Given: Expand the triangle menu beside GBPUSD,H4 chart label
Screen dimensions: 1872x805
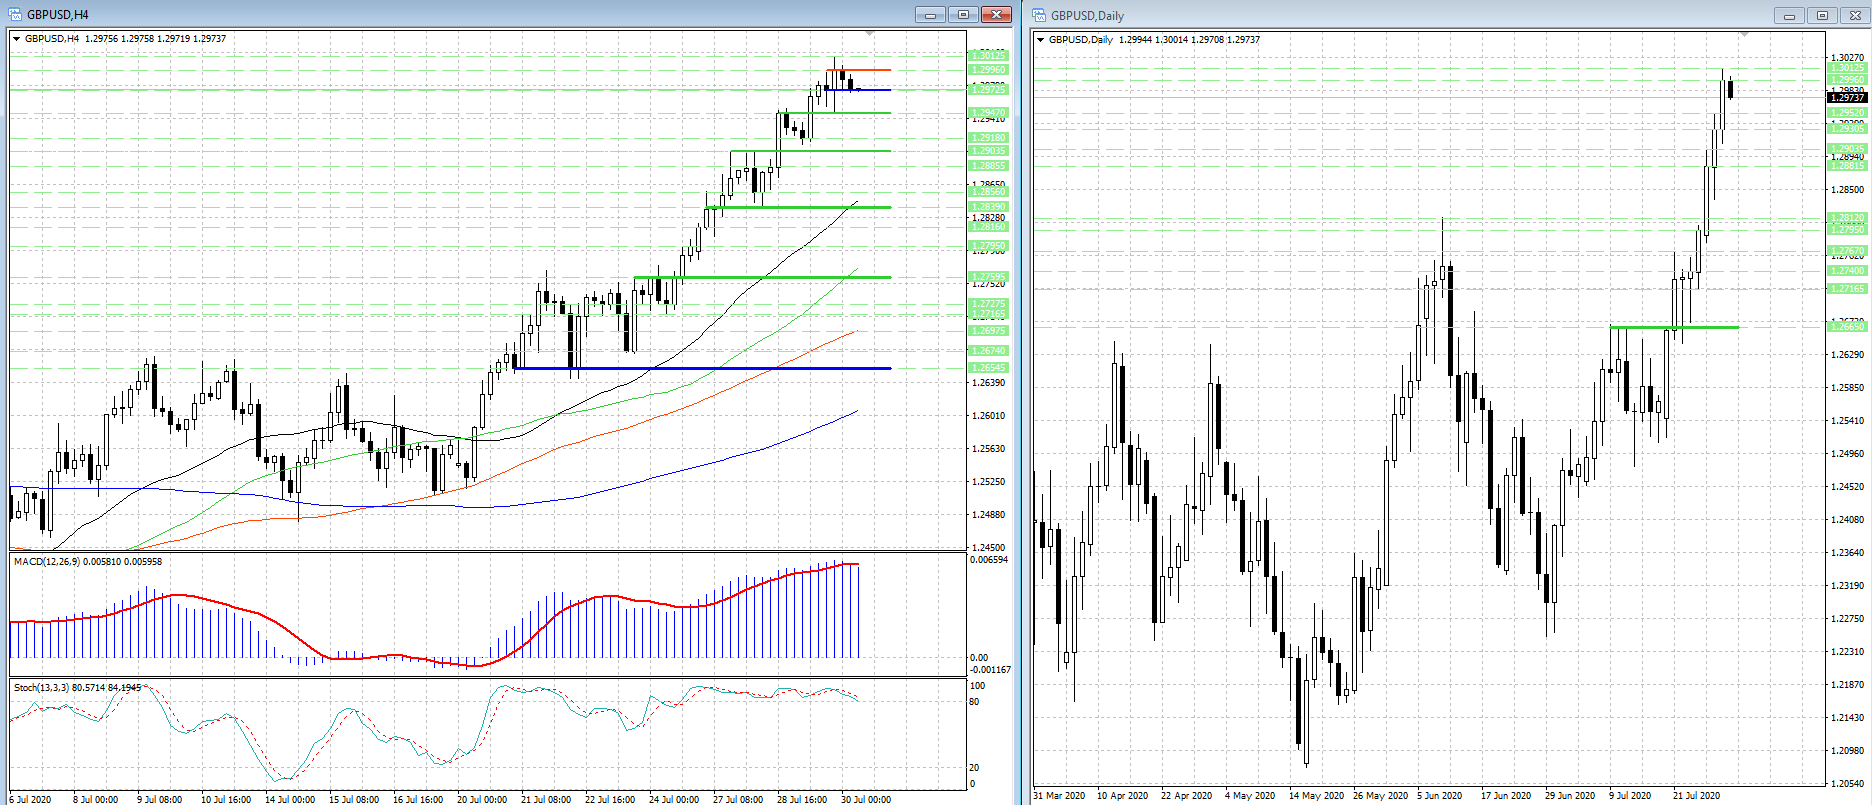Looking at the screenshot, I should click(x=17, y=39).
